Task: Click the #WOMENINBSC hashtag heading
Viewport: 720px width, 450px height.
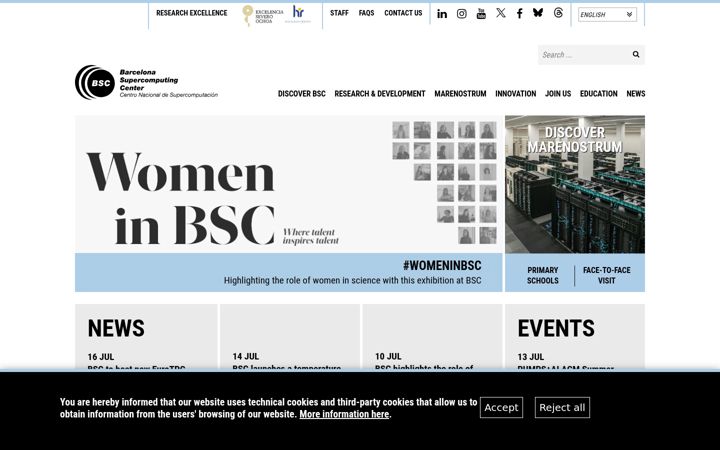Action: 442,265
